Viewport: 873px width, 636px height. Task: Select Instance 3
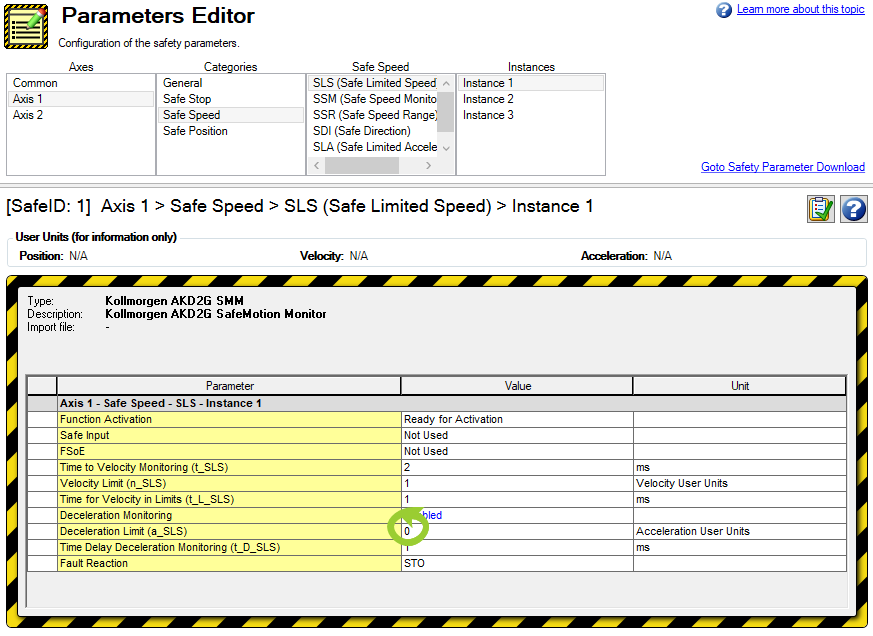pos(531,115)
